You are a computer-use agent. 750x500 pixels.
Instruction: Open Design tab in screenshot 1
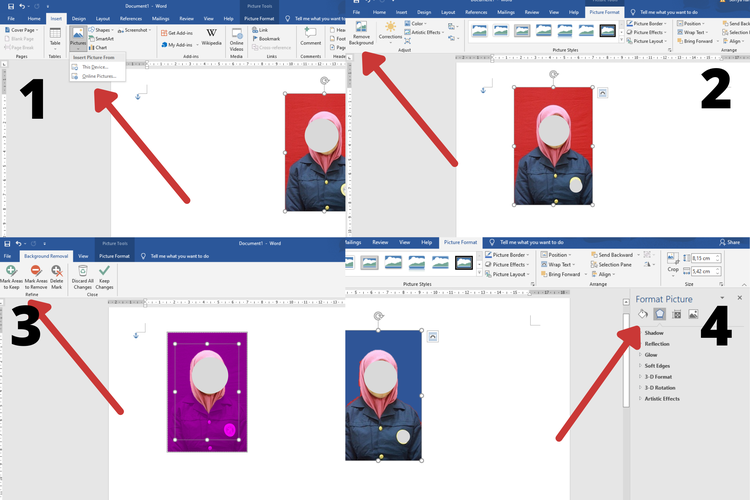point(78,19)
